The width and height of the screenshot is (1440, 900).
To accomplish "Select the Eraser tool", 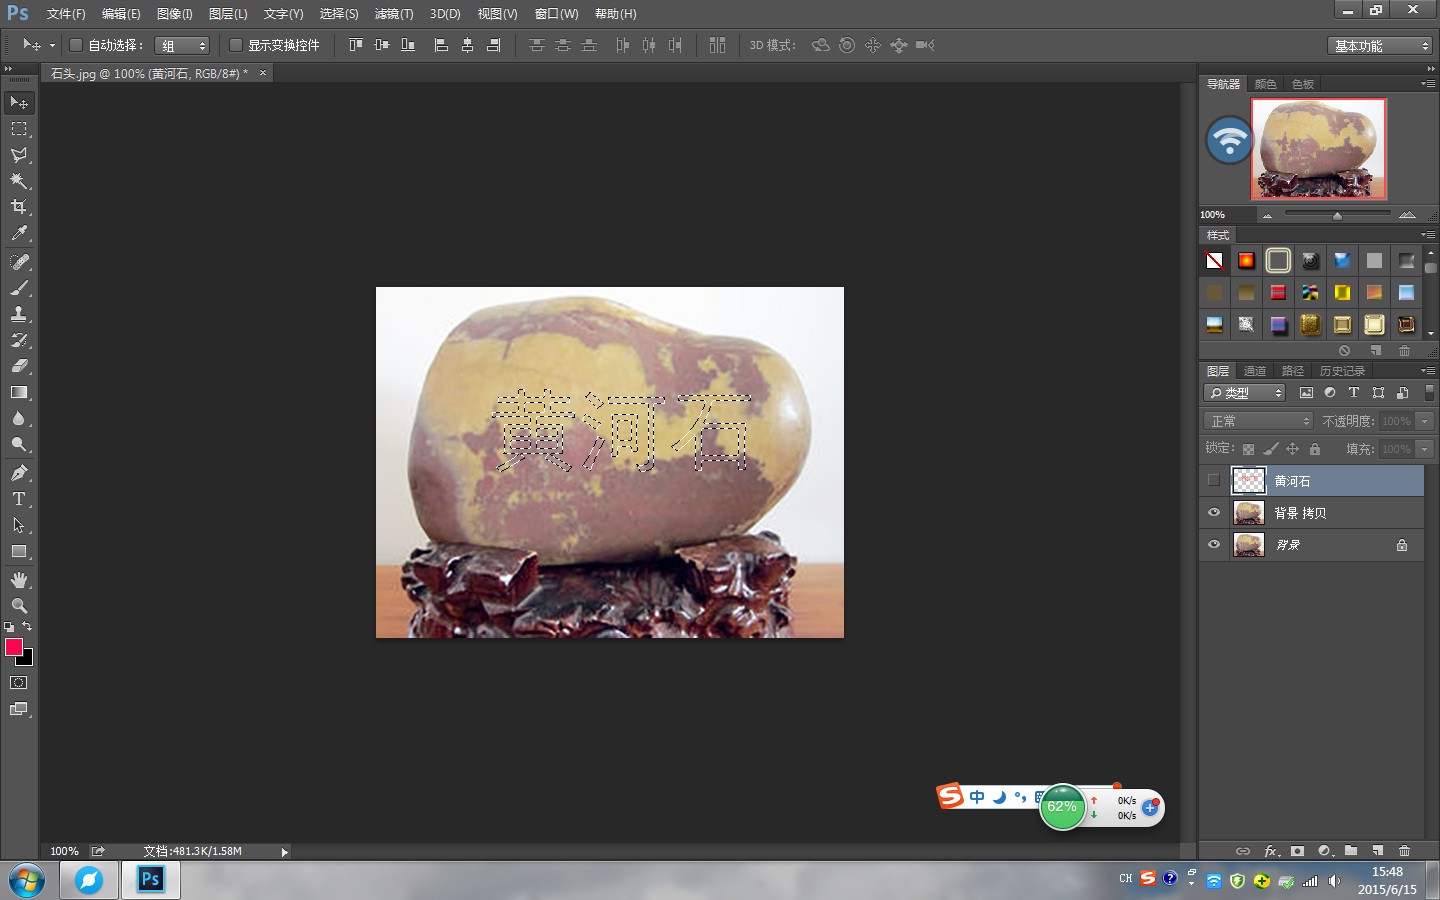I will (x=19, y=366).
